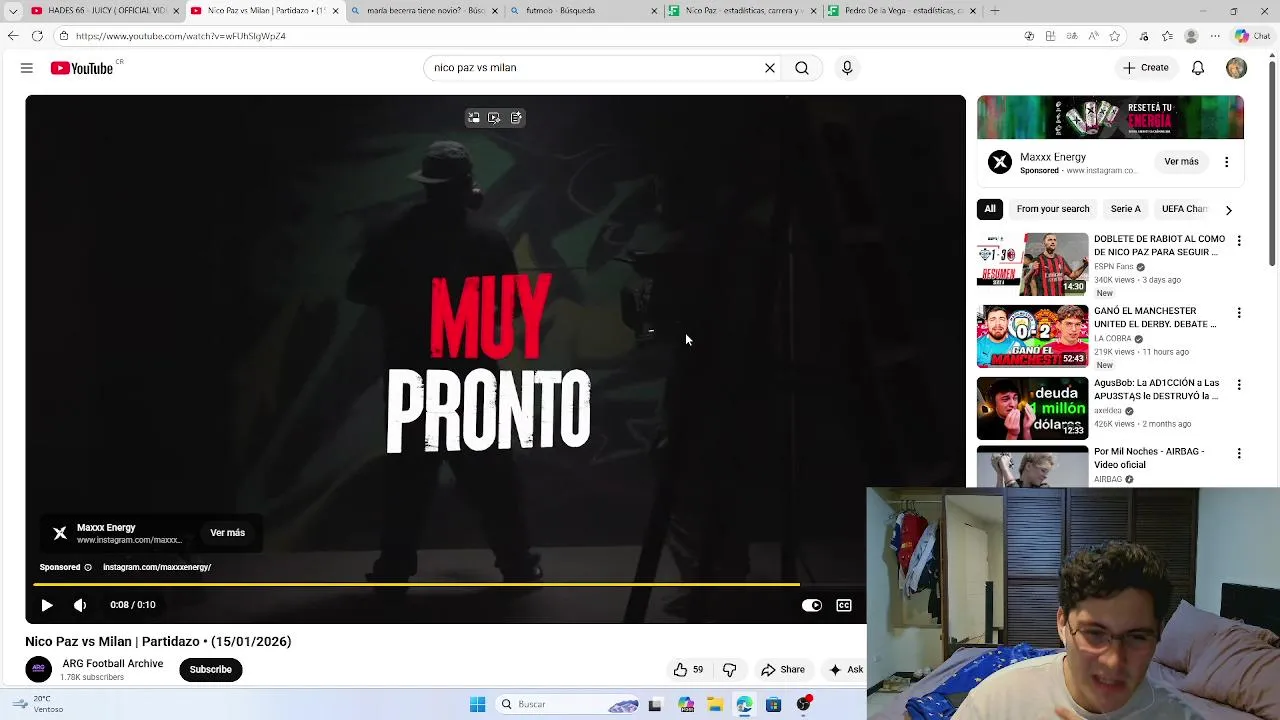
Task: Open Windows Start button
Action: (x=477, y=704)
